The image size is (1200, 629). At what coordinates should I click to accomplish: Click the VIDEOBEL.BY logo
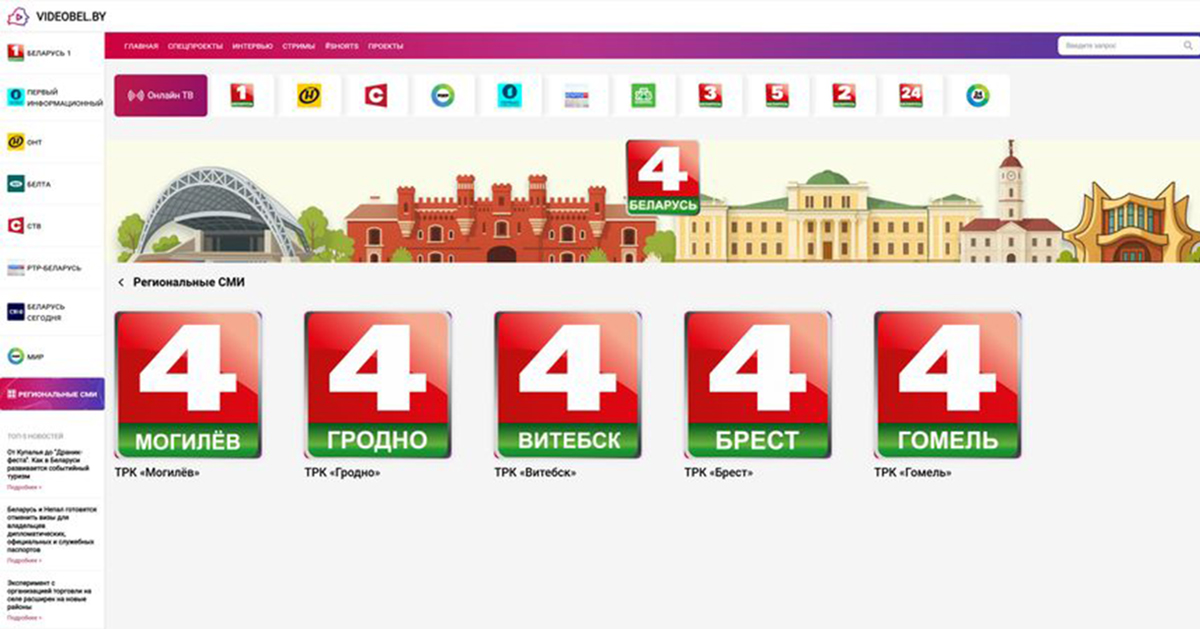(55, 16)
